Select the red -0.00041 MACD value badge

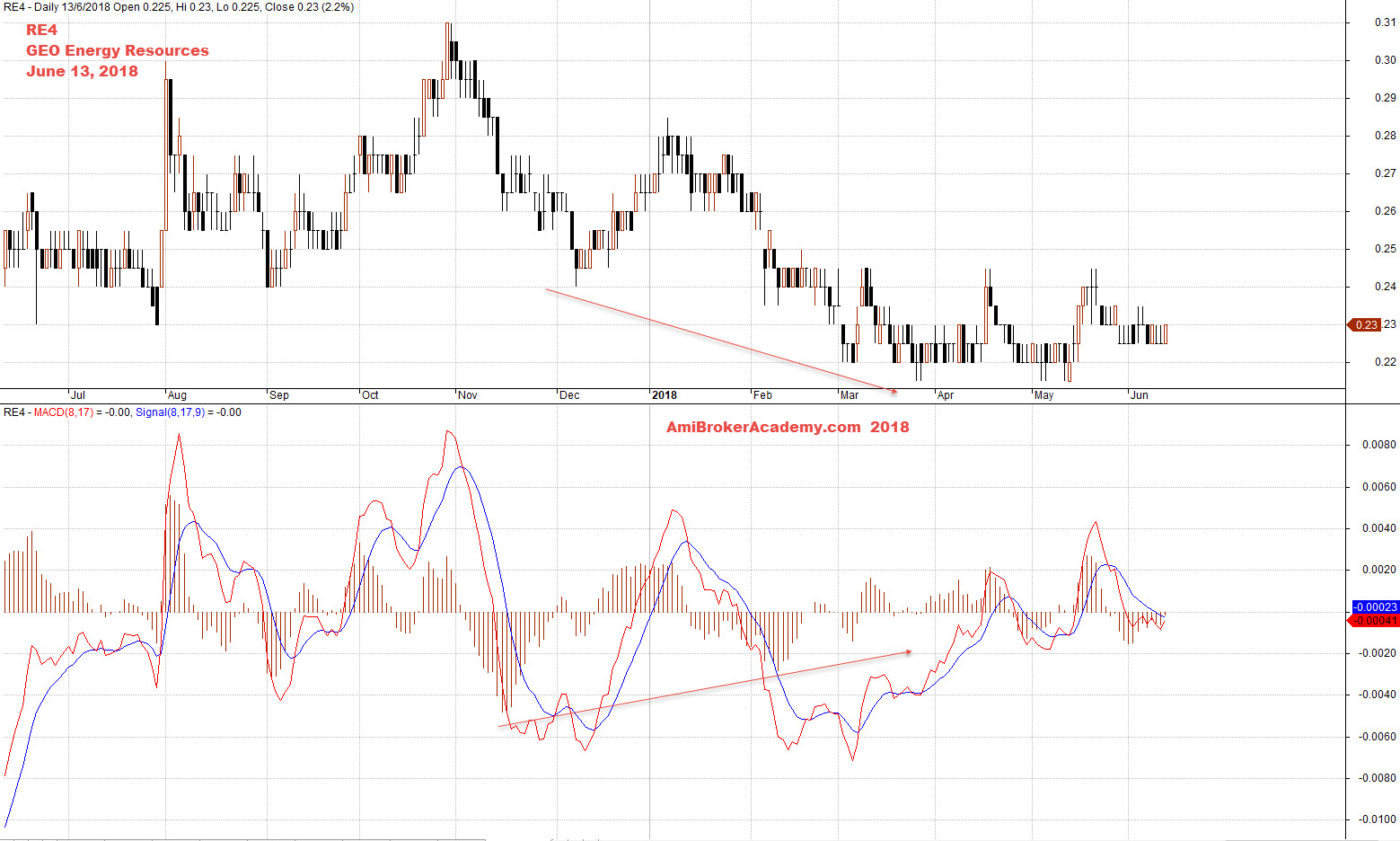[x=1373, y=621]
